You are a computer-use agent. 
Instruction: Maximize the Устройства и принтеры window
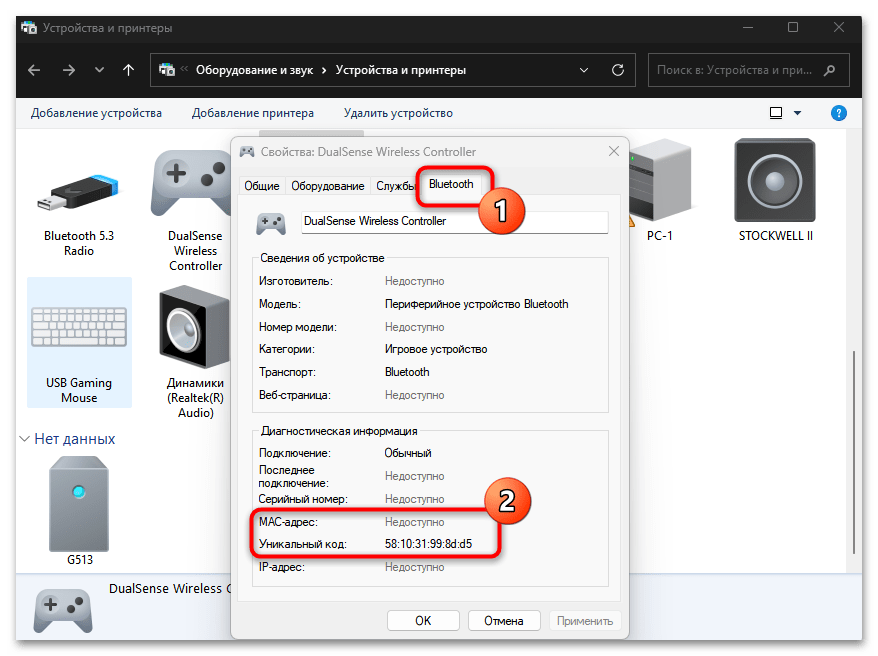click(x=793, y=27)
